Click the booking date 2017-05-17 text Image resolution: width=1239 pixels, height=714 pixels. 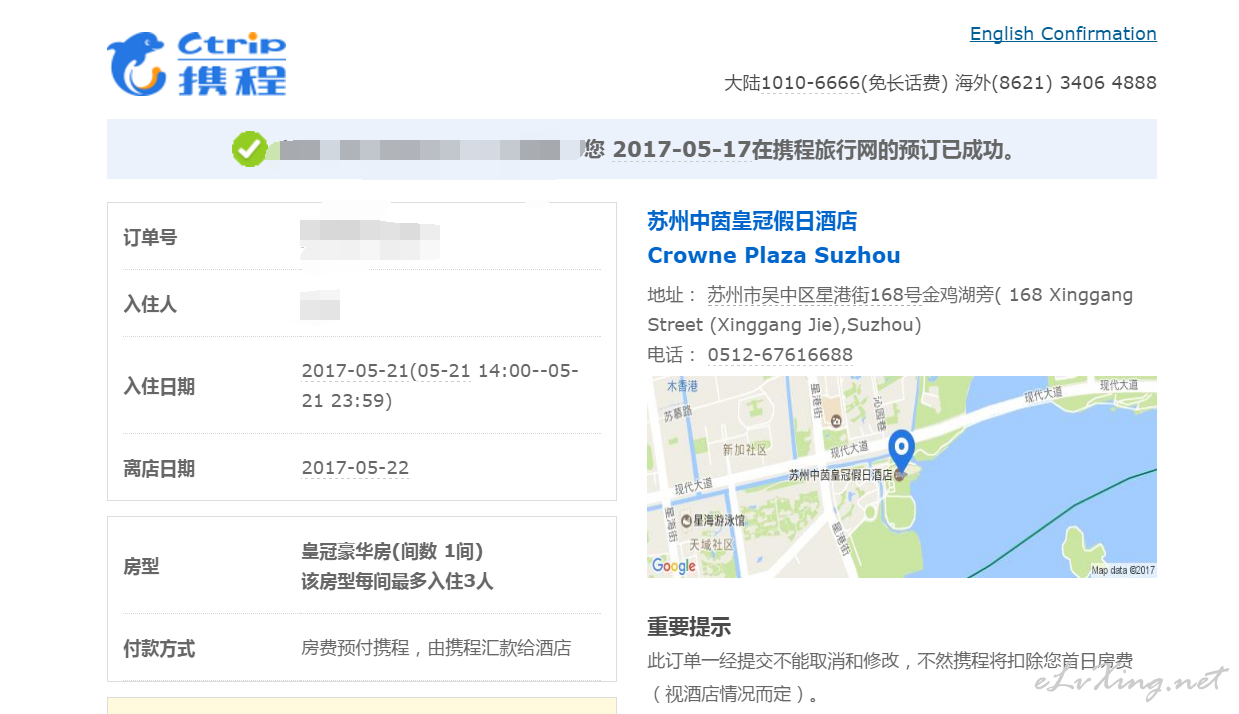coord(681,150)
